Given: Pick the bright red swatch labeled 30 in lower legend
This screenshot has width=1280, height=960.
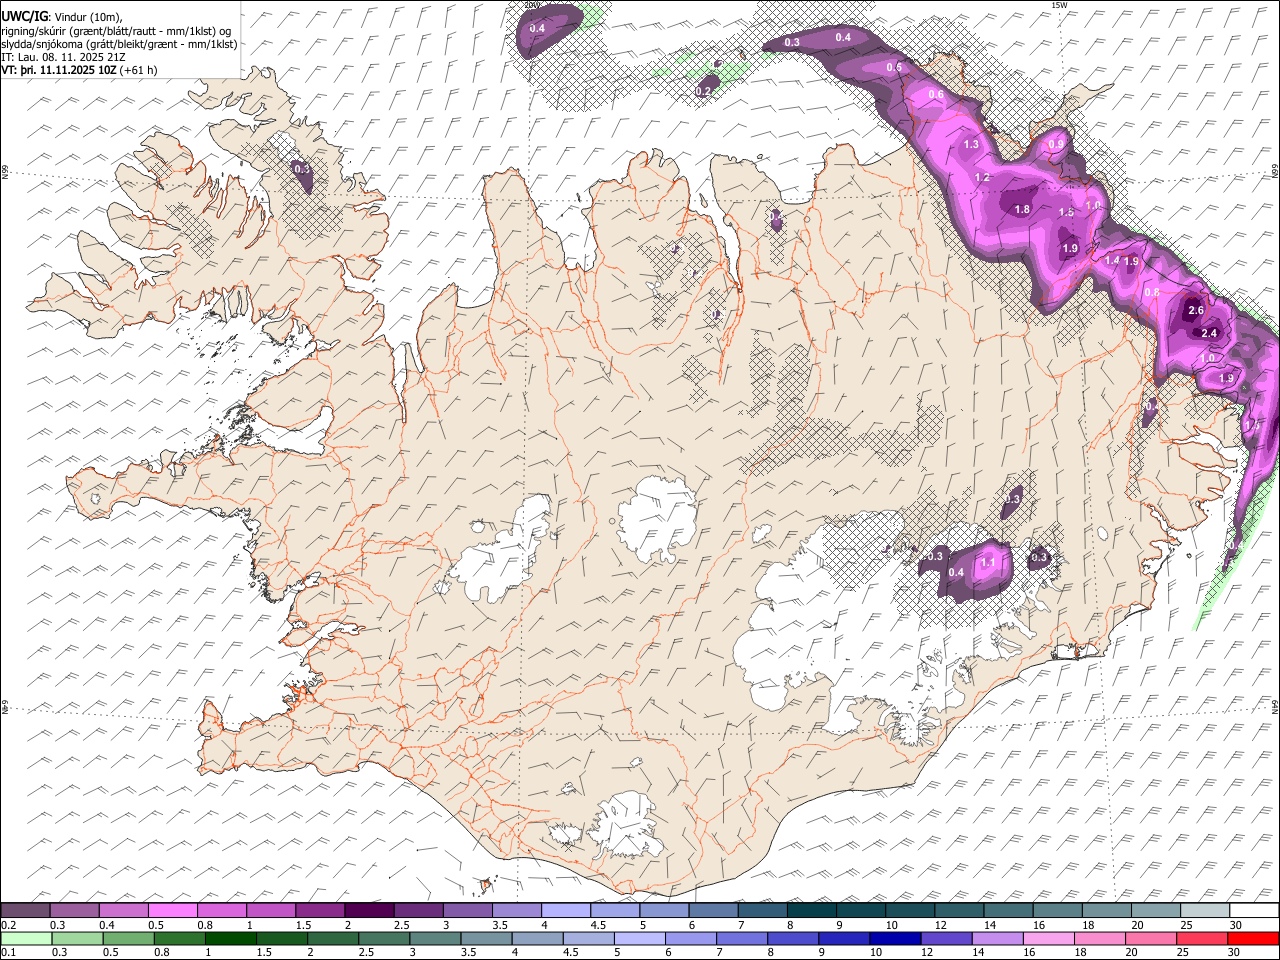Looking at the screenshot, I should (x=1254, y=938).
